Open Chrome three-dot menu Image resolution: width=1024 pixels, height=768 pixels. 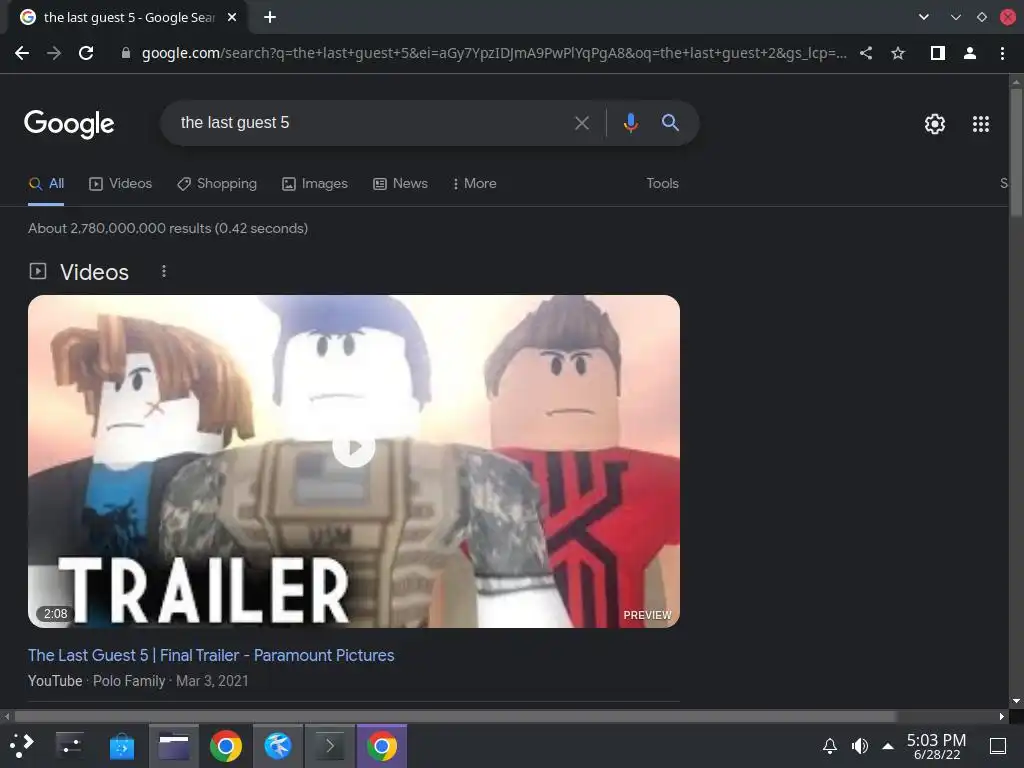1002,53
